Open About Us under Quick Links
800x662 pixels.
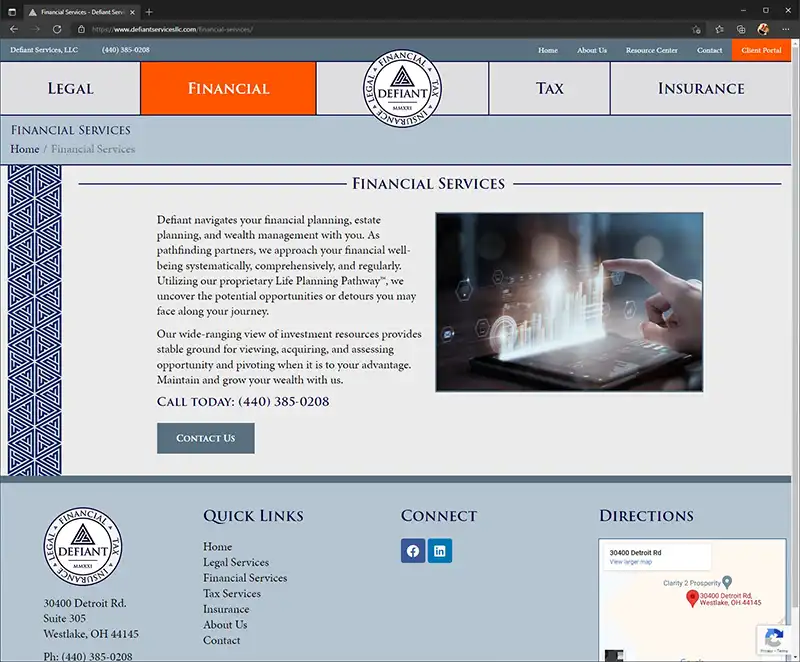pyautogui.click(x=225, y=625)
